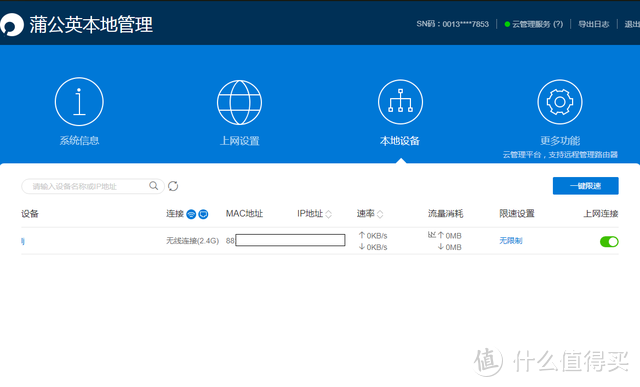The height and width of the screenshot is (387, 640).
Task: Click 云管理平台，支持远程管理路由器 text
Action: point(560,155)
